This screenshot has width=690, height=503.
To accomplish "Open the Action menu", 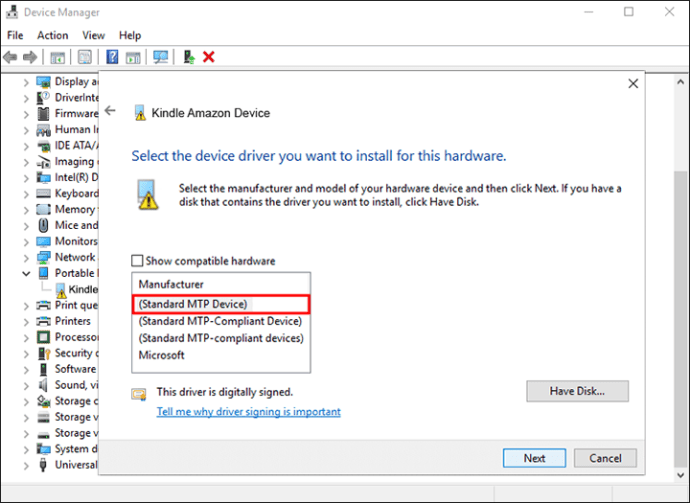I will (x=53, y=35).
